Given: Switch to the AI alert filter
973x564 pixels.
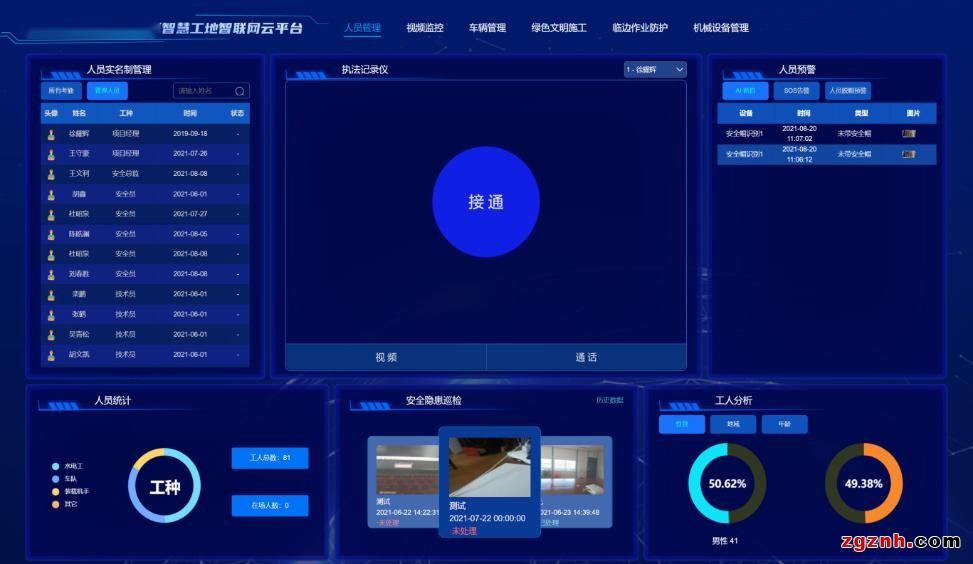Looking at the screenshot, I should coord(744,91).
